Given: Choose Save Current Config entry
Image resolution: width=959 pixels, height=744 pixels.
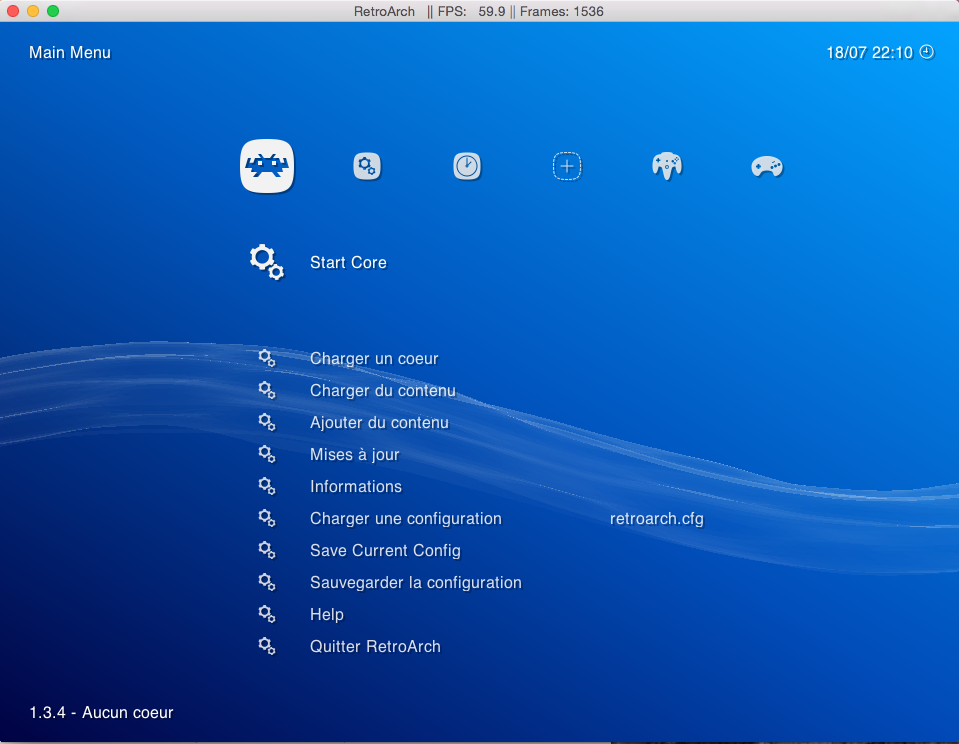Looking at the screenshot, I should (x=385, y=551).
